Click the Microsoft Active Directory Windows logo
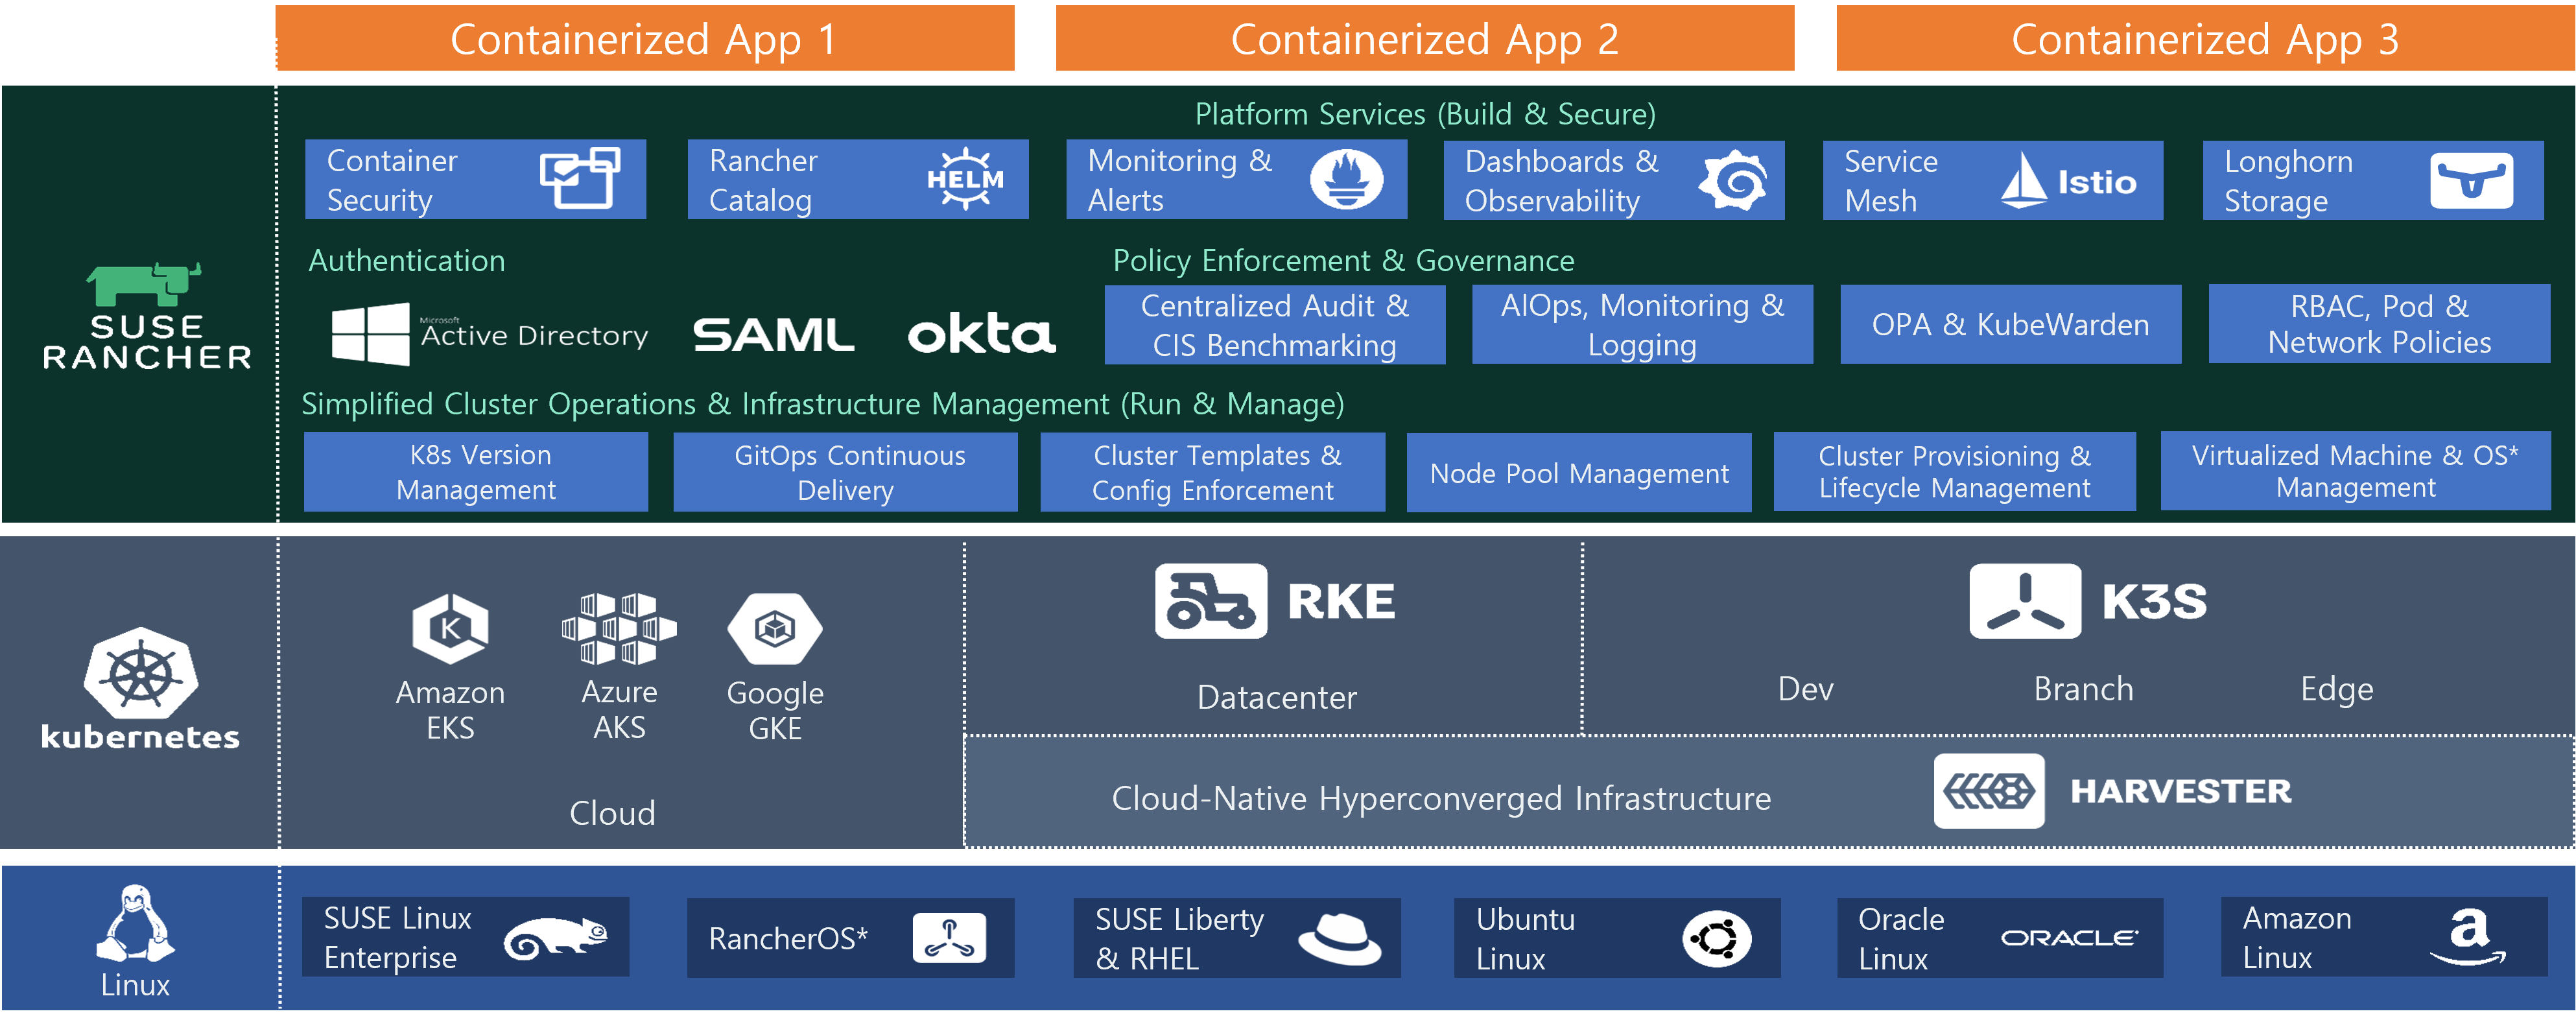The image size is (2576, 1020). (x=370, y=334)
